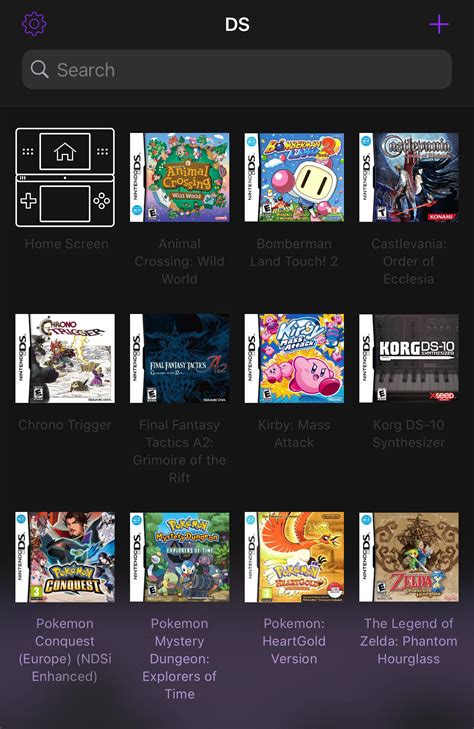Open the Korg DS-10 Synthesizer cover
This screenshot has width=474, height=729.
click(x=408, y=358)
